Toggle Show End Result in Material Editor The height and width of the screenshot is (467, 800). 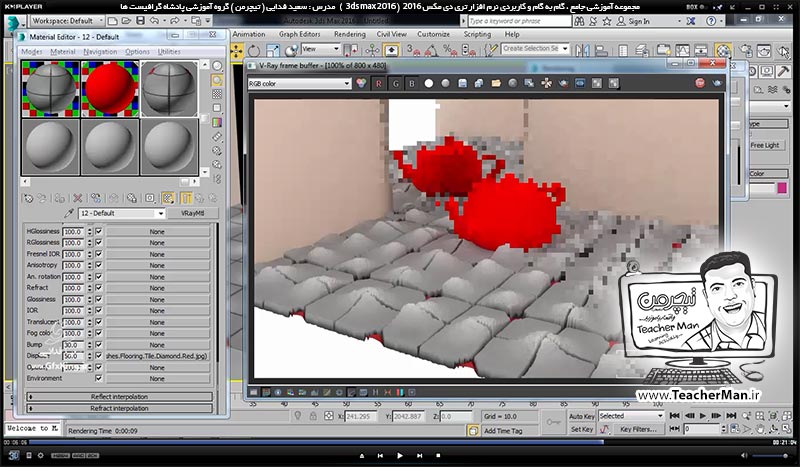[x=186, y=198]
